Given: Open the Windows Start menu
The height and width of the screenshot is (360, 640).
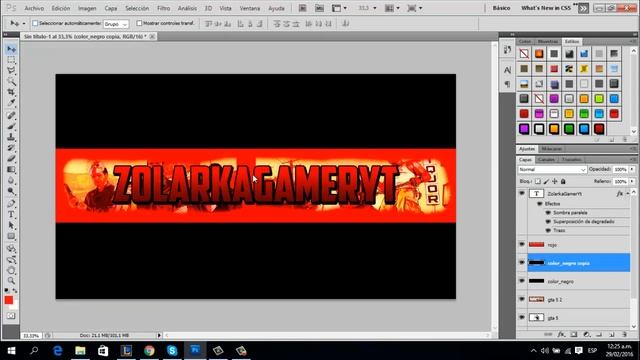Looking at the screenshot, I should coord(11,351).
